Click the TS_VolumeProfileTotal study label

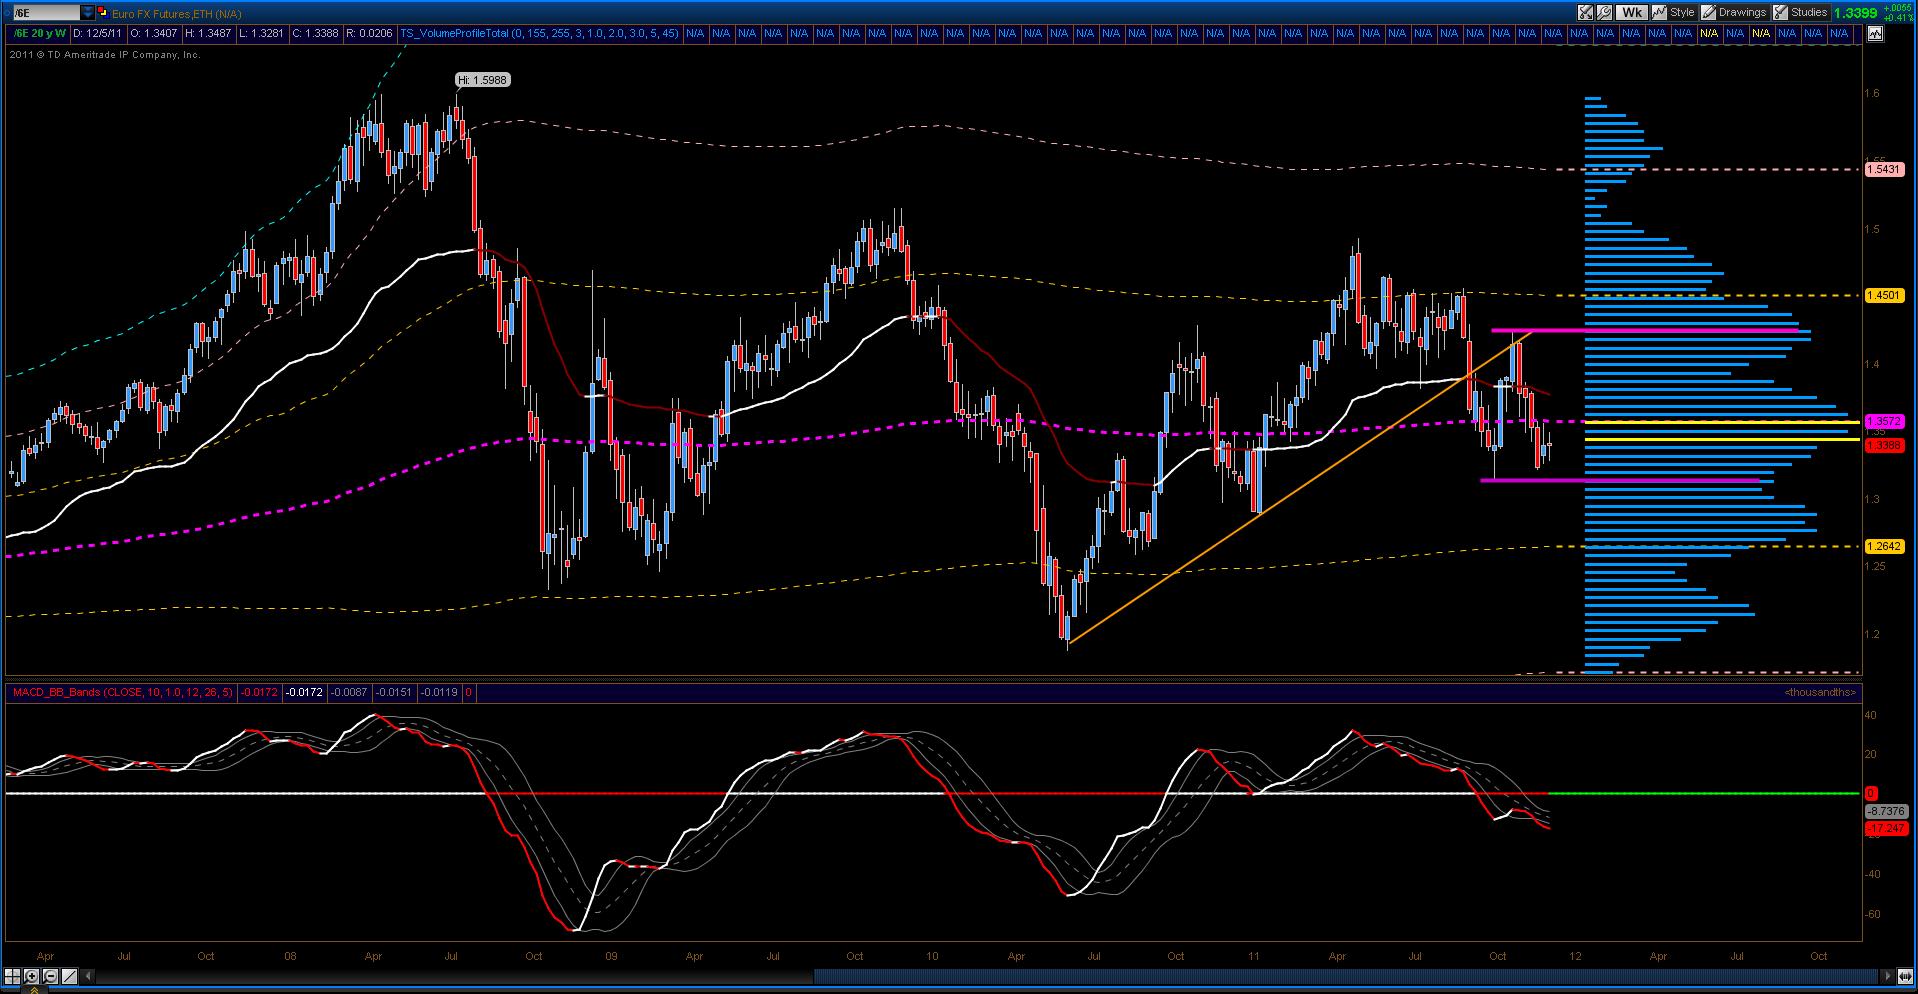(539, 33)
